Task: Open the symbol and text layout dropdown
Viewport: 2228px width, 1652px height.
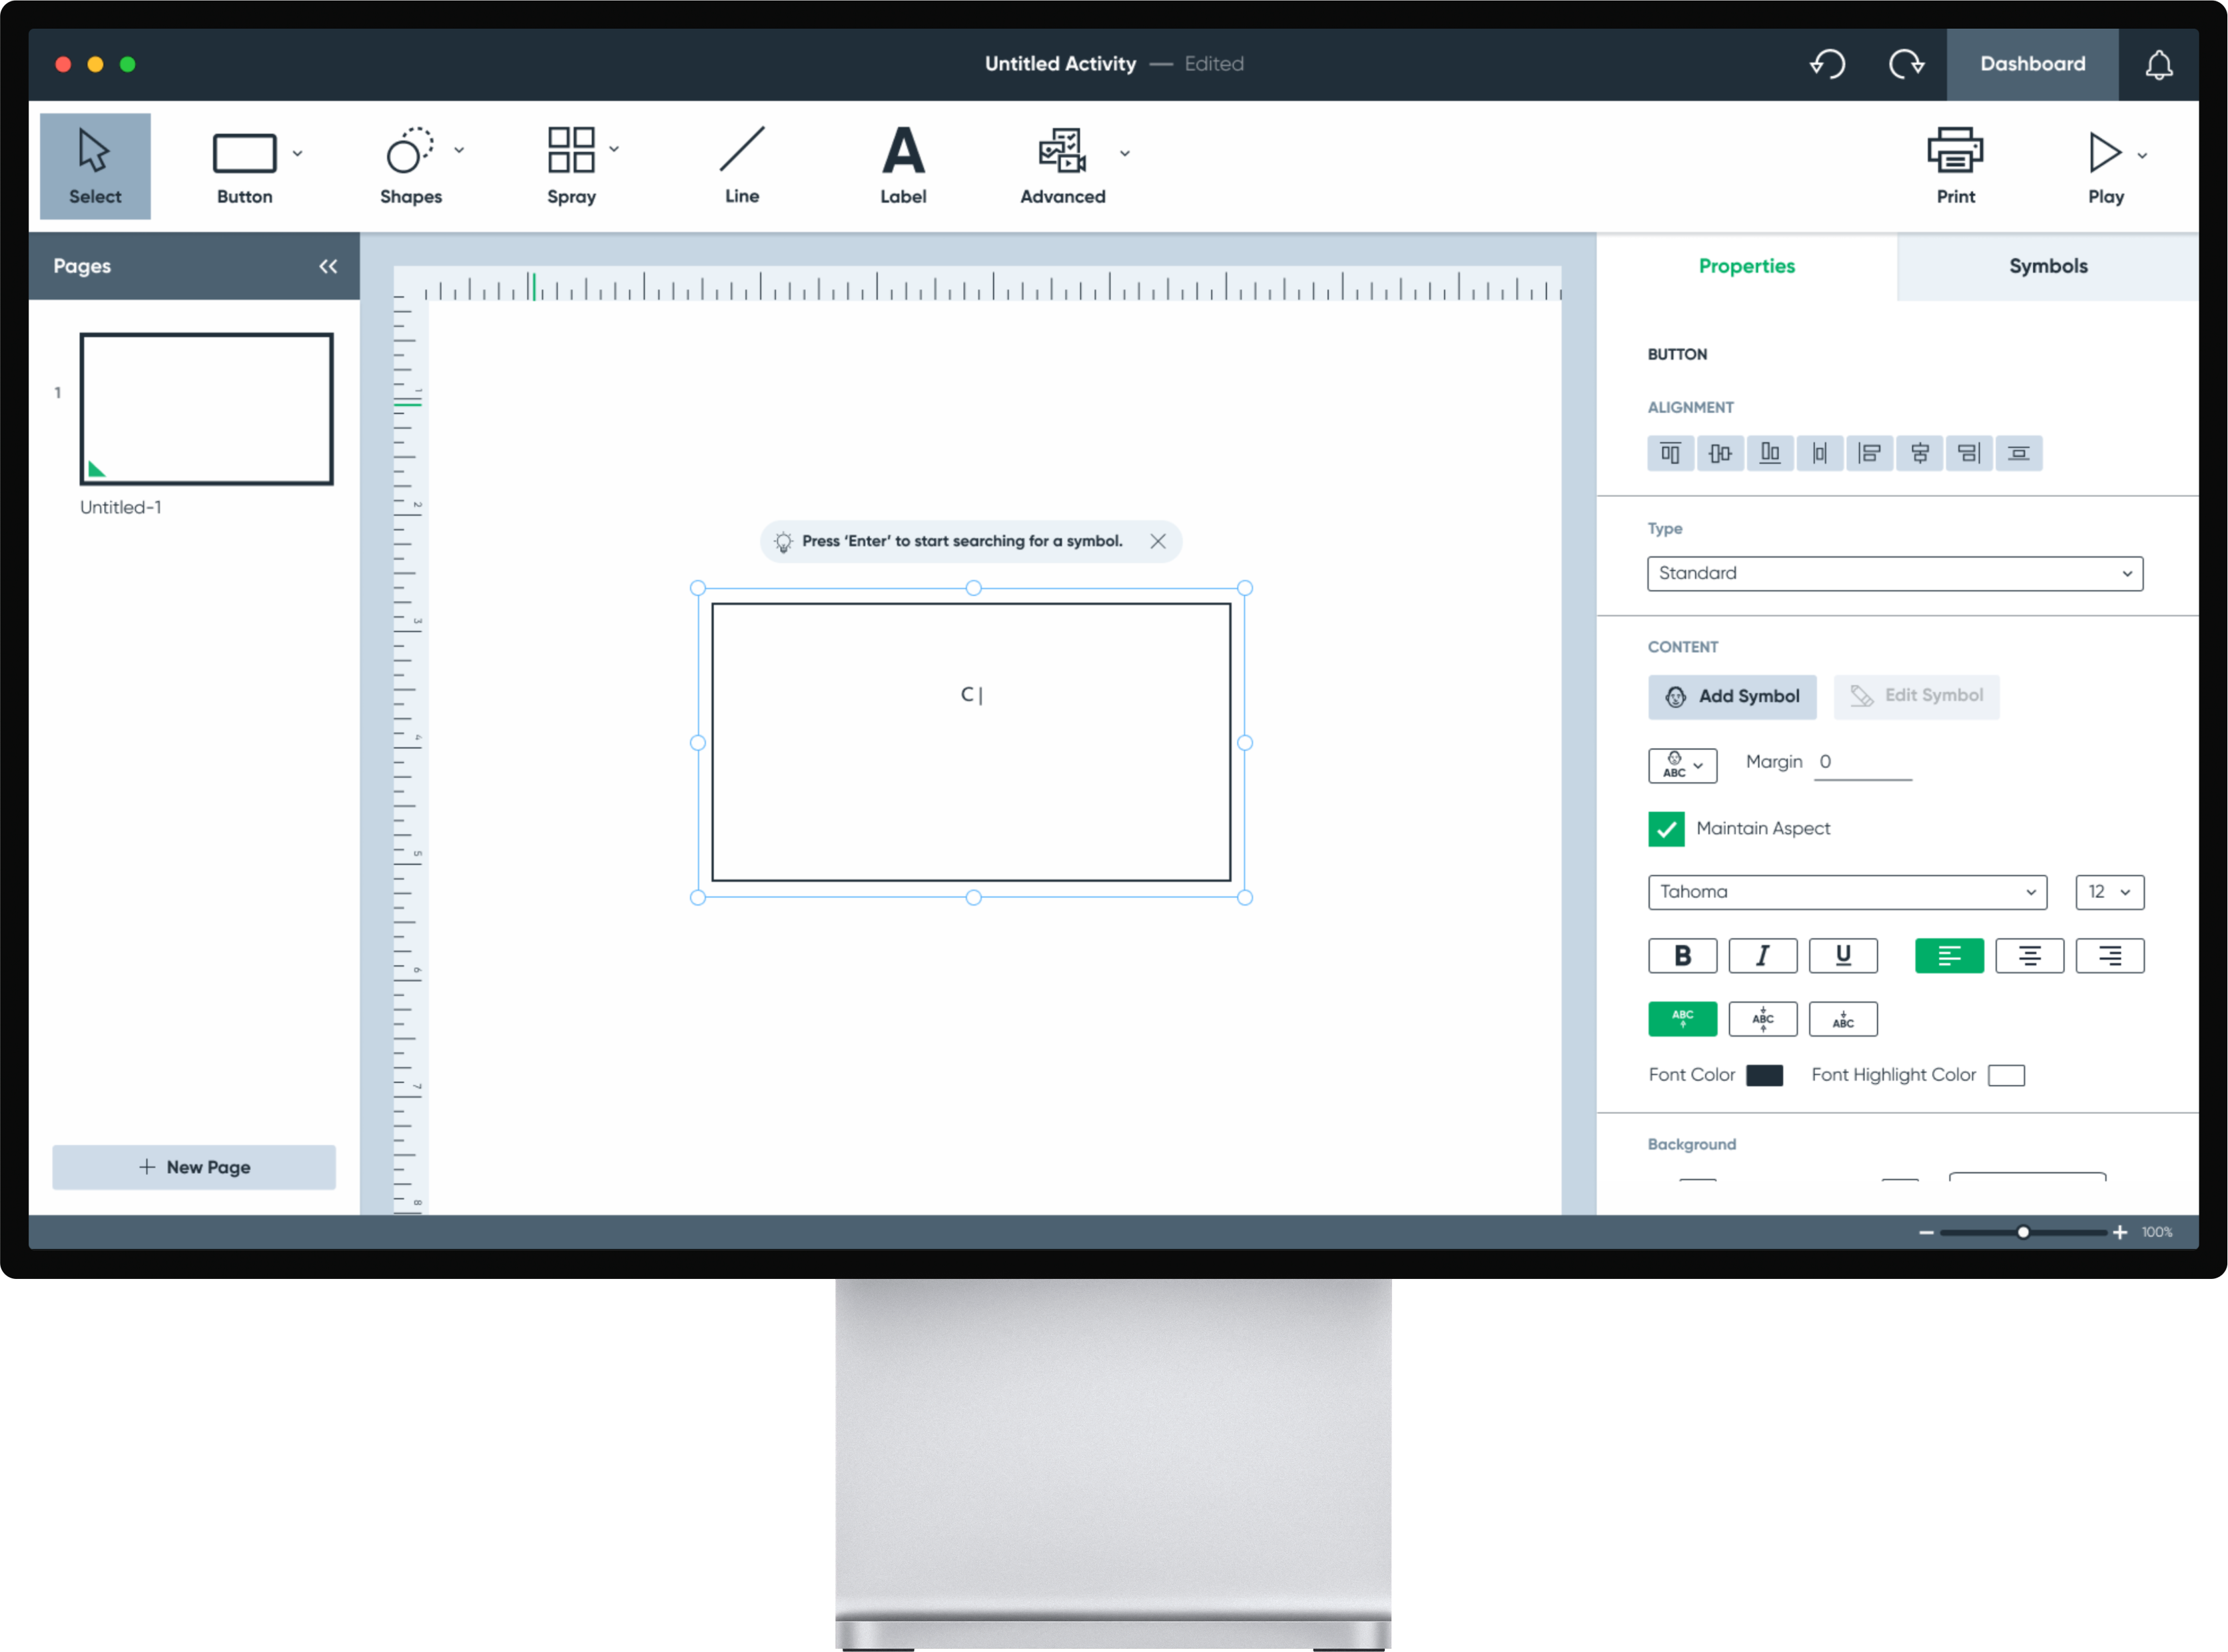Action: click(1683, 766)
